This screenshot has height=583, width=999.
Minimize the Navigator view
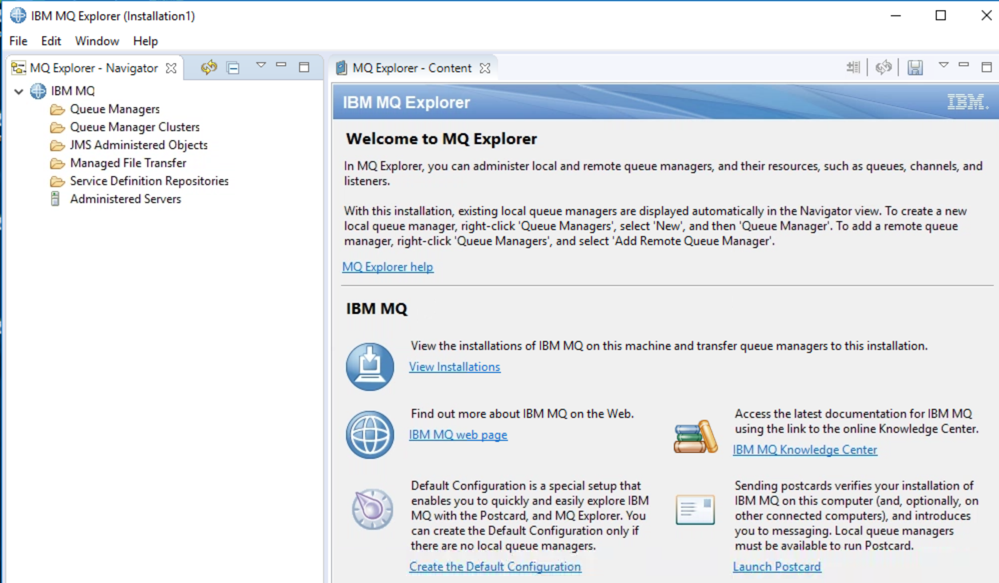[x=281, y=65]
